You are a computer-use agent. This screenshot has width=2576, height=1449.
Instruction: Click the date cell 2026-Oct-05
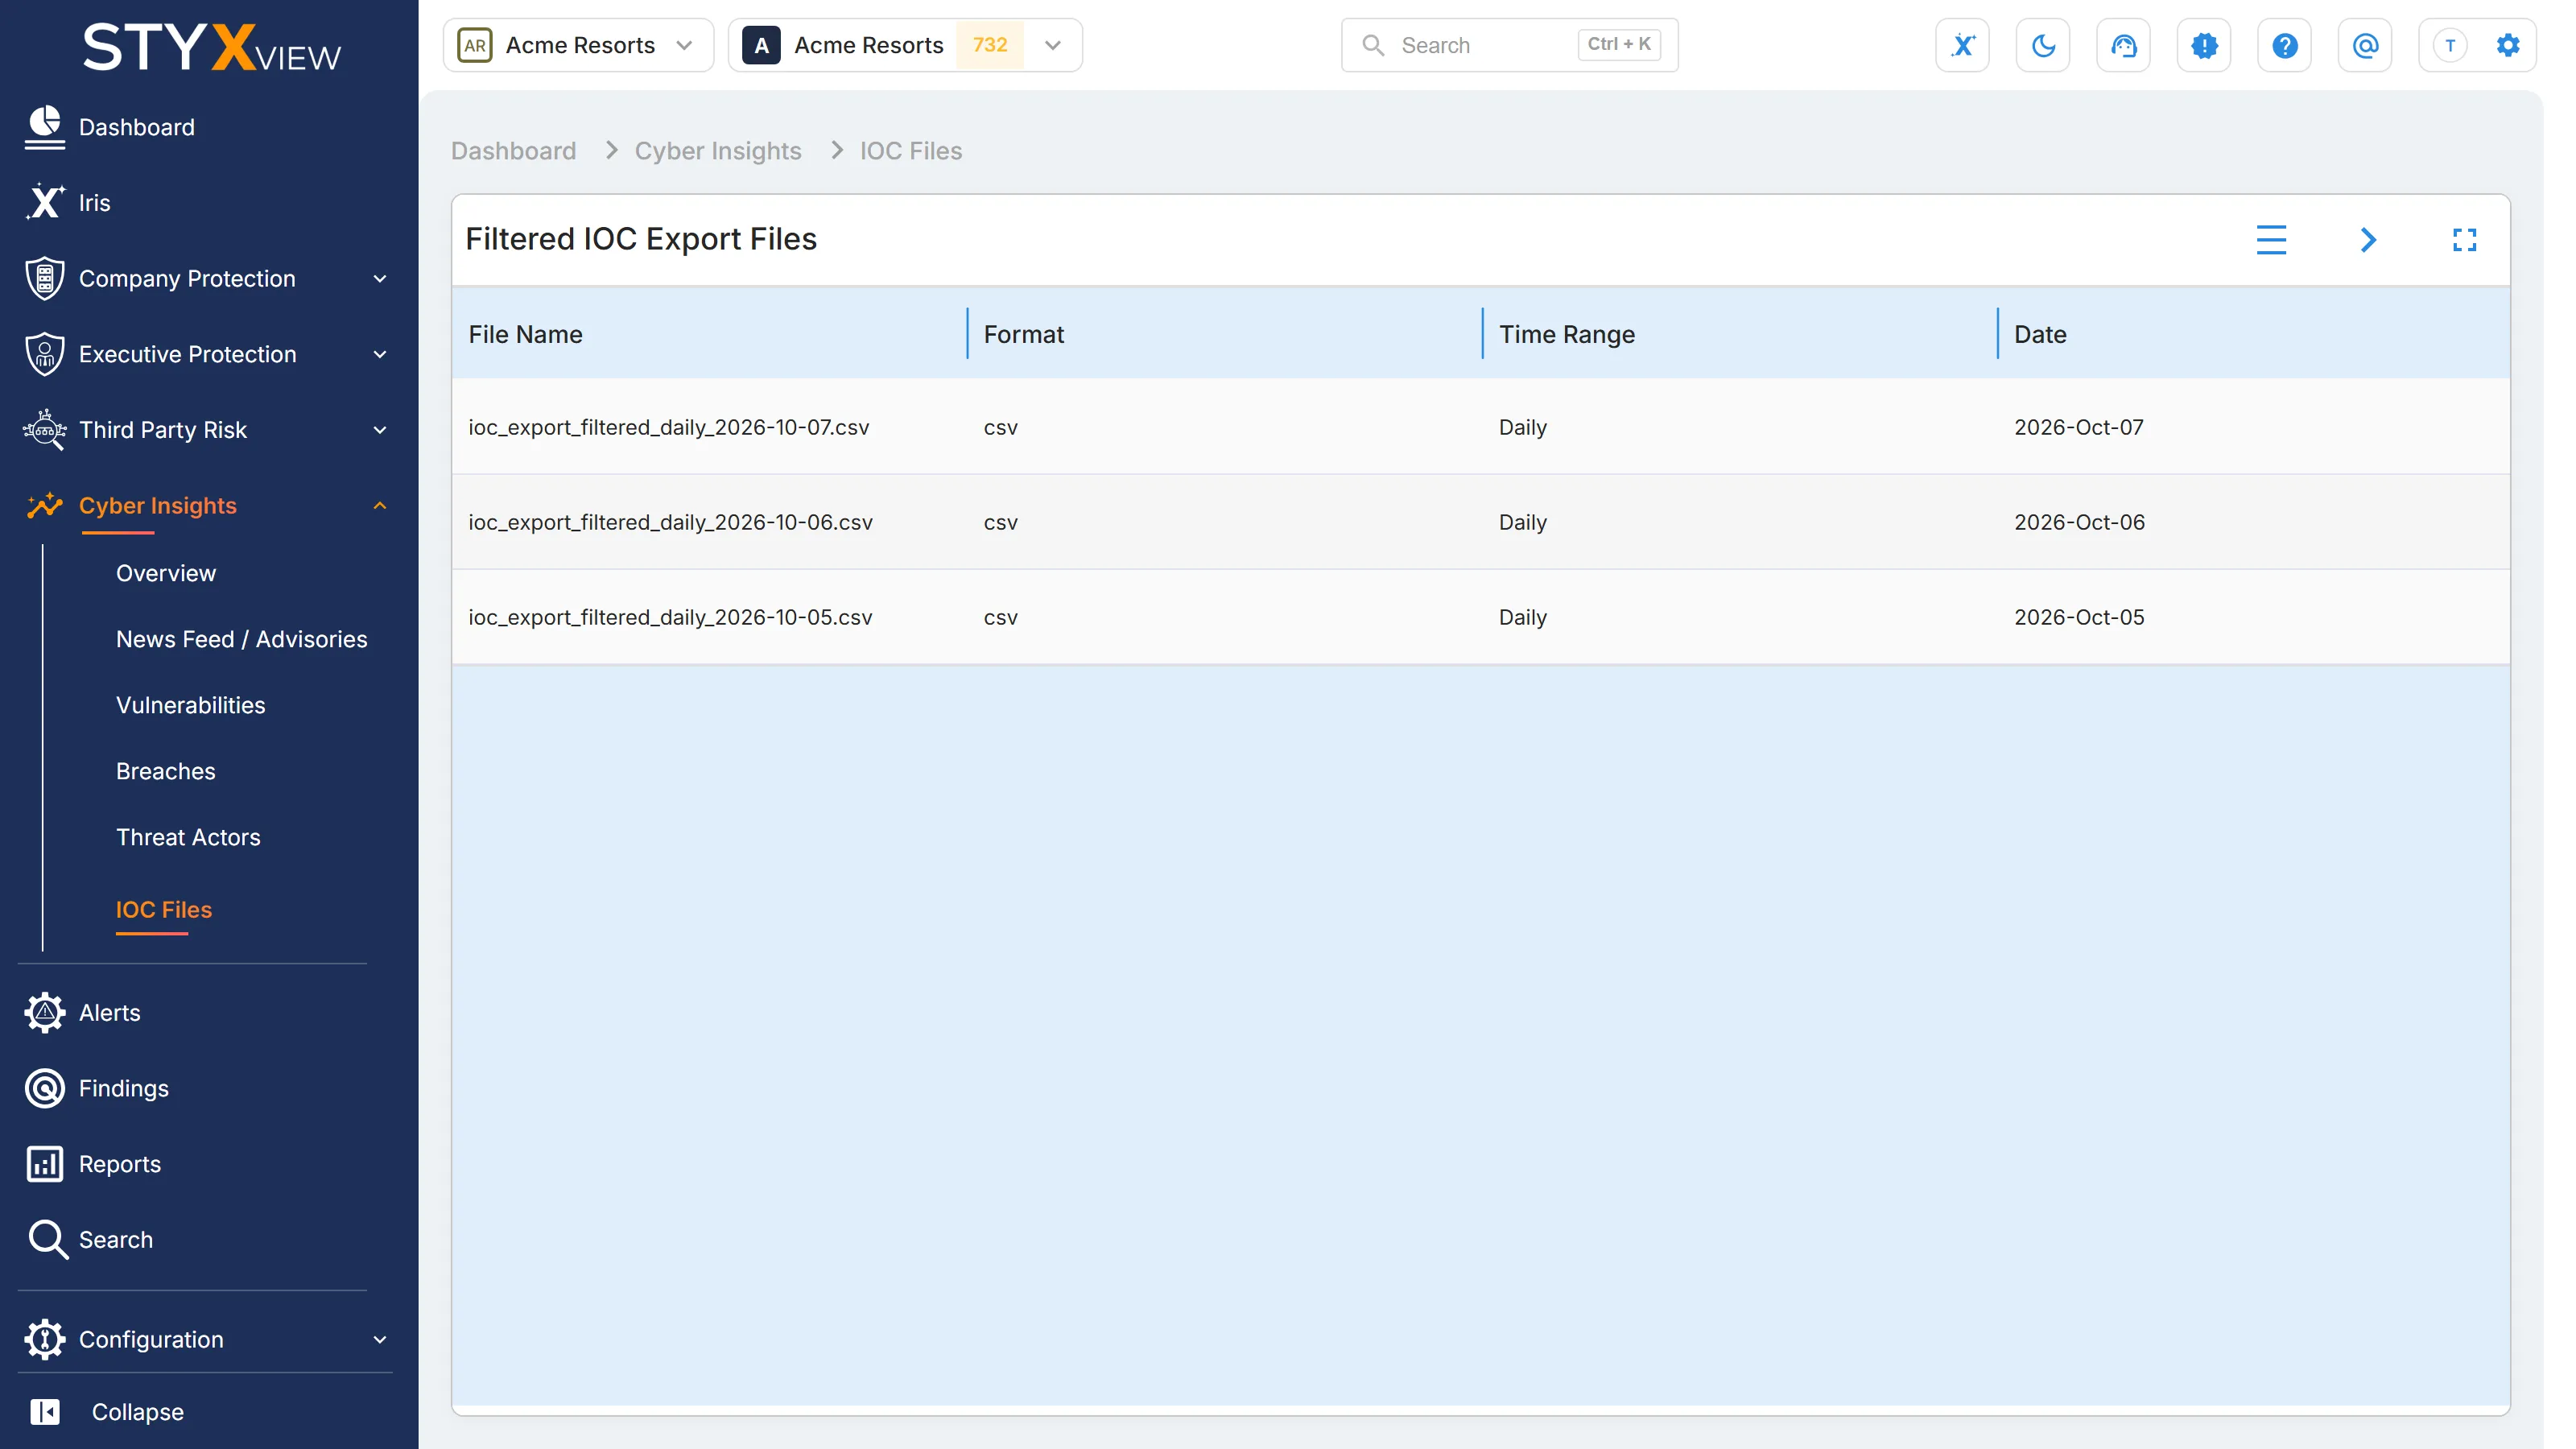tap(2080, 617)
